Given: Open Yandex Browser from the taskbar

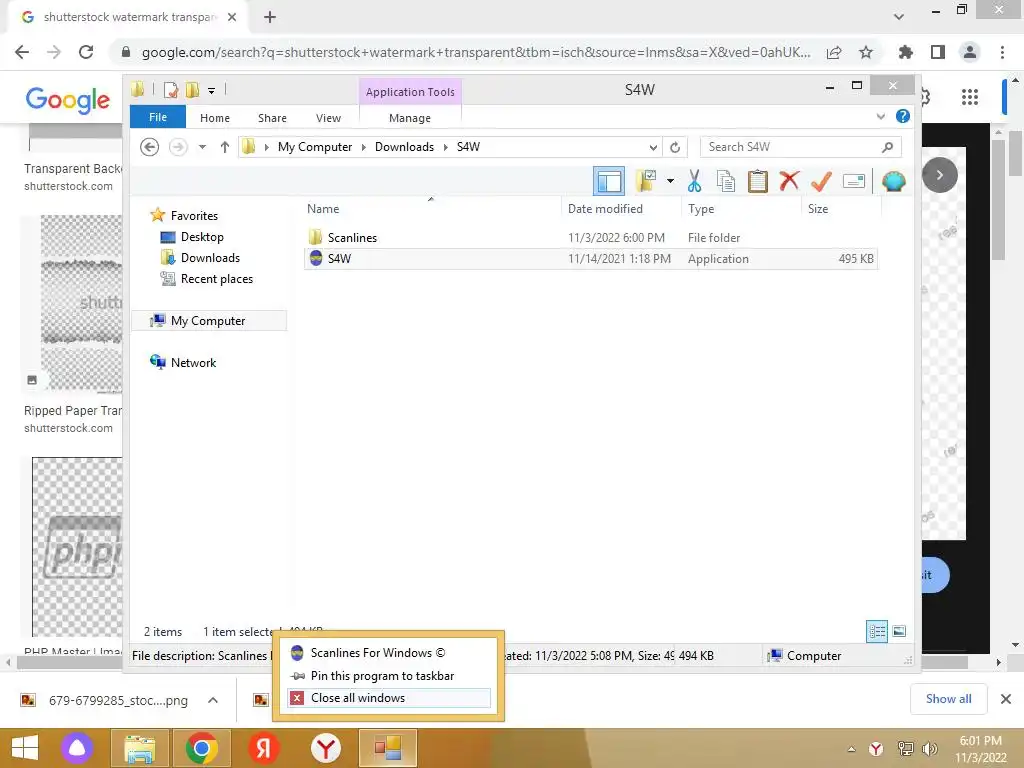Looking at the screenshot, I should pyautogui.click(x=325, y=748).
